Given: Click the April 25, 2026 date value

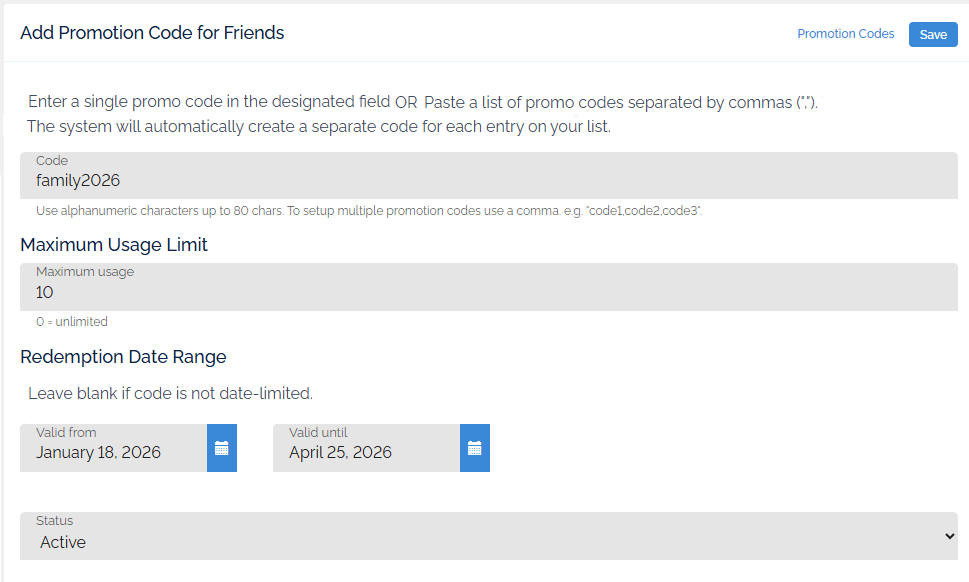Looking at the screenshot, I should [x=341, y=453].
